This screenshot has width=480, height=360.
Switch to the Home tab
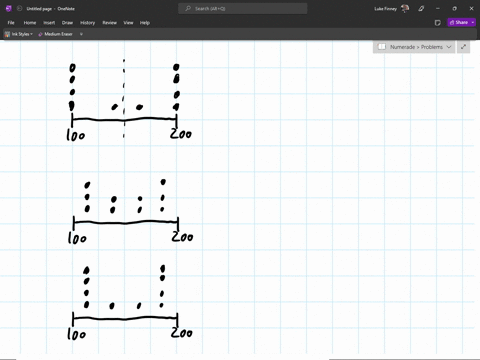[30, 23]
